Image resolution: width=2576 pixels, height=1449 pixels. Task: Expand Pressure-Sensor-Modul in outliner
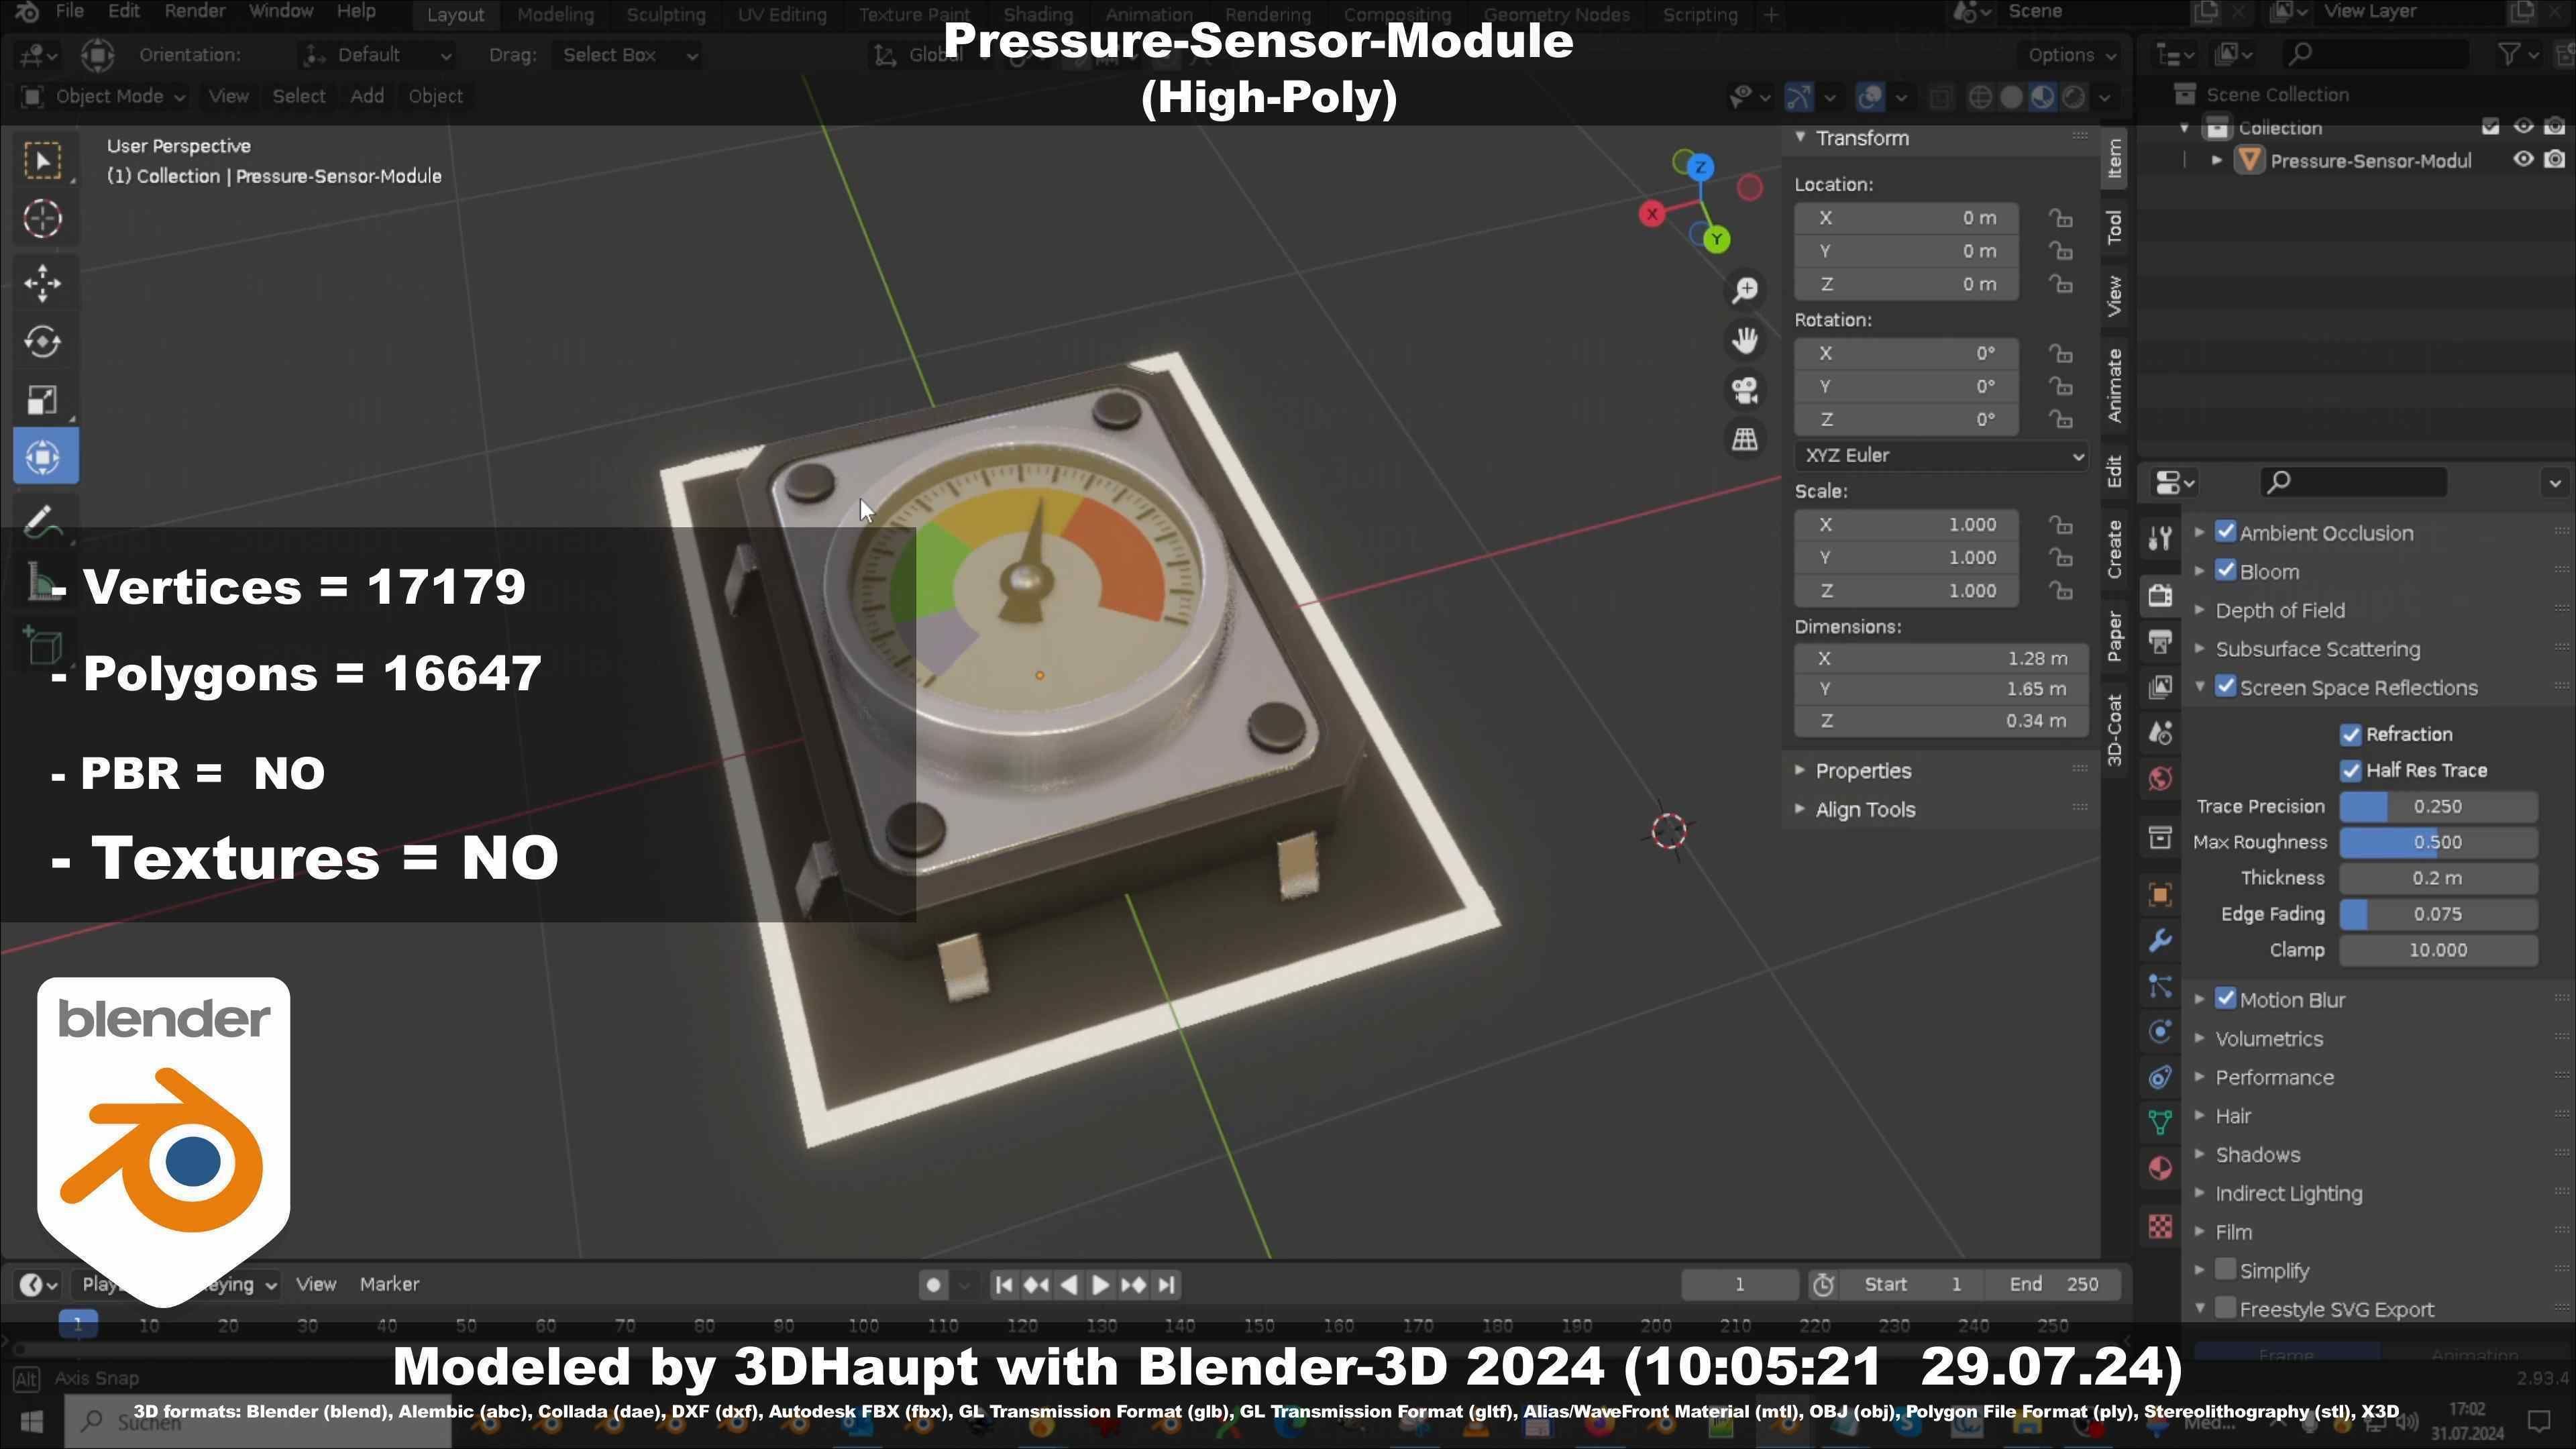coord(2216,160)
